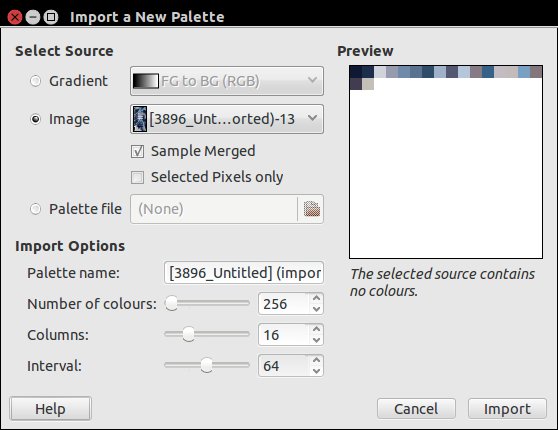Decrease Interval with the down arrow
The height and width of the screenshot is (430, 558).
point(316,371)
